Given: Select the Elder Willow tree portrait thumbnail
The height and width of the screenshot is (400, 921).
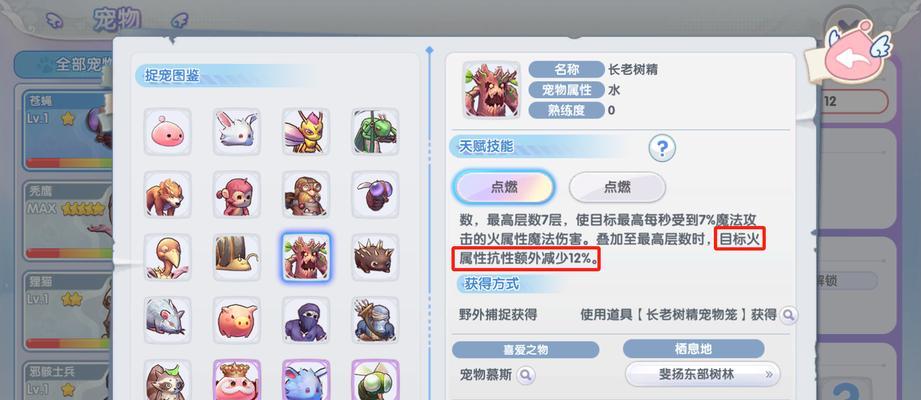Looking at the screenshot, I should pyautogui.click(x=492, y=90).
